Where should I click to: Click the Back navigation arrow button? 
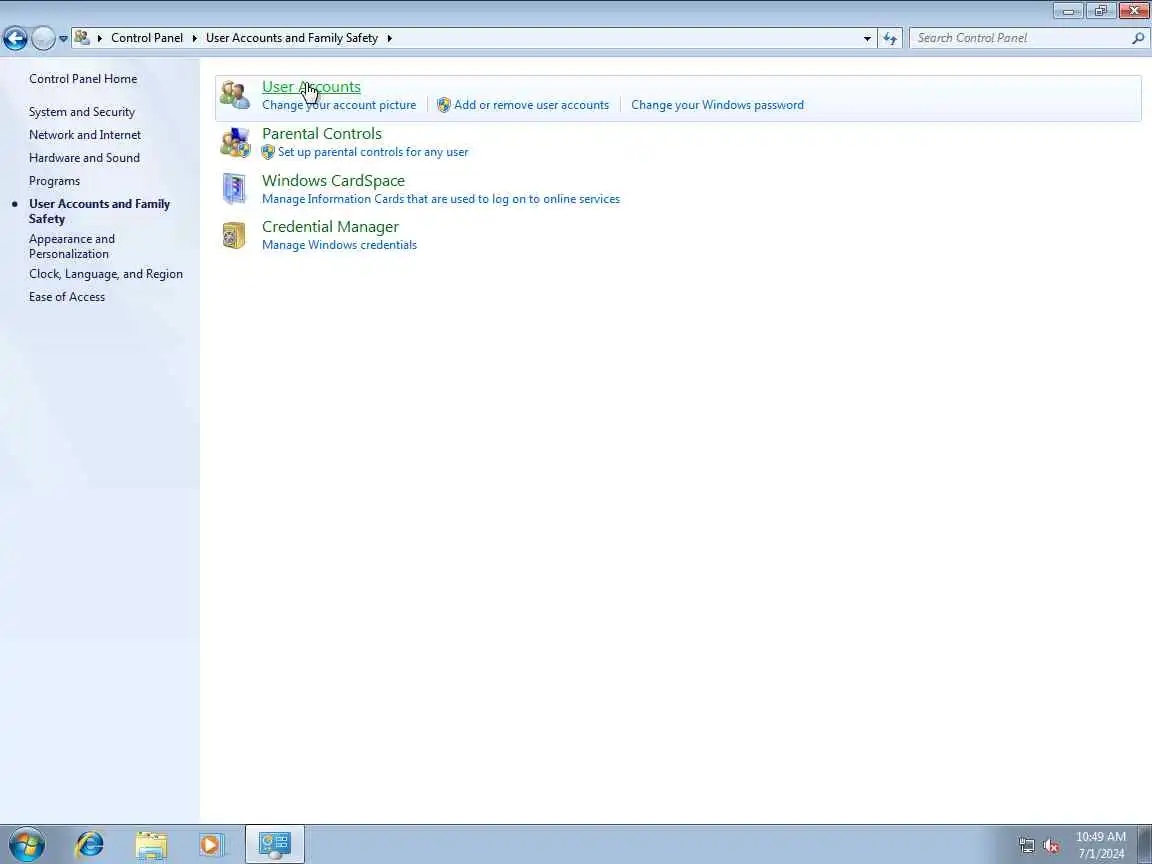click(15, 38)
